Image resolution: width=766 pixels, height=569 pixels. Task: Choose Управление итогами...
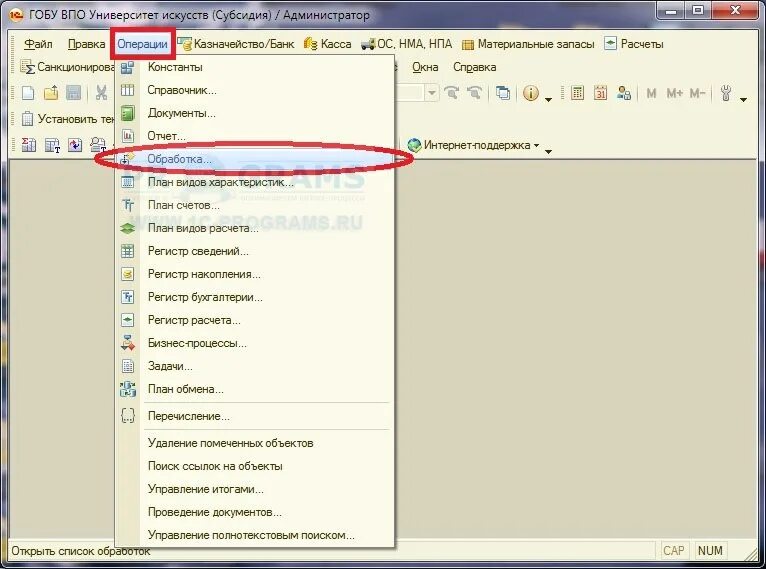255,489
